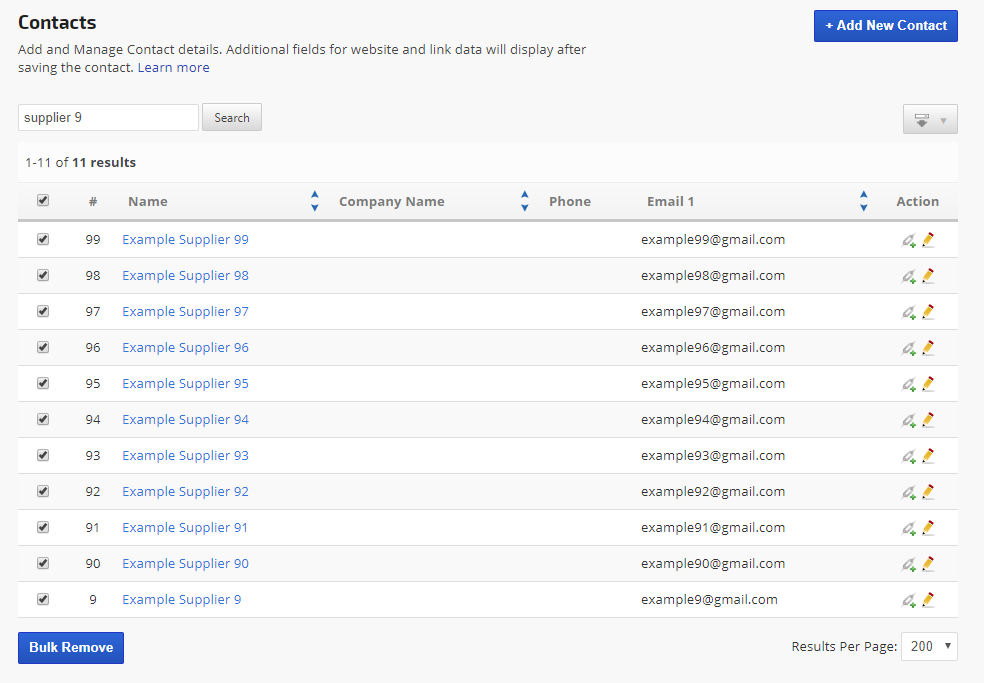Add link to Example Supplier 95
This screenshot has width=984, height=683.
[908, 384]
